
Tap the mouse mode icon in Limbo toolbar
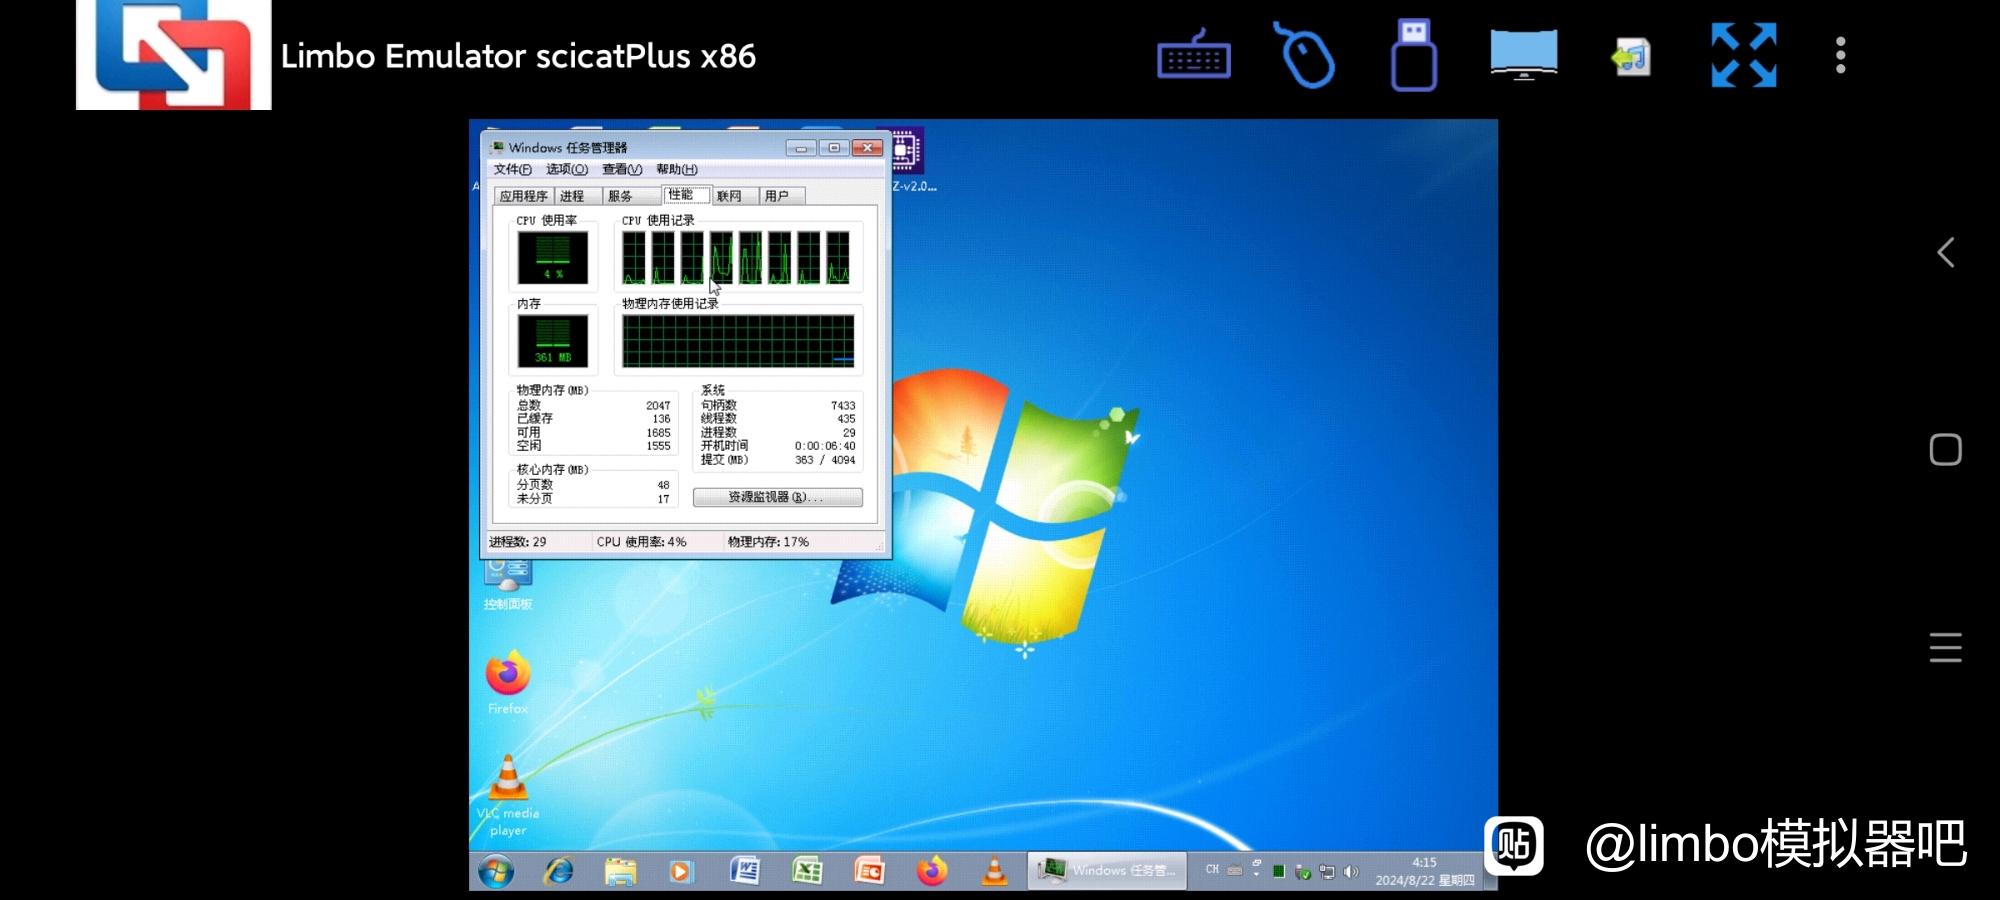coord(1305,56)
